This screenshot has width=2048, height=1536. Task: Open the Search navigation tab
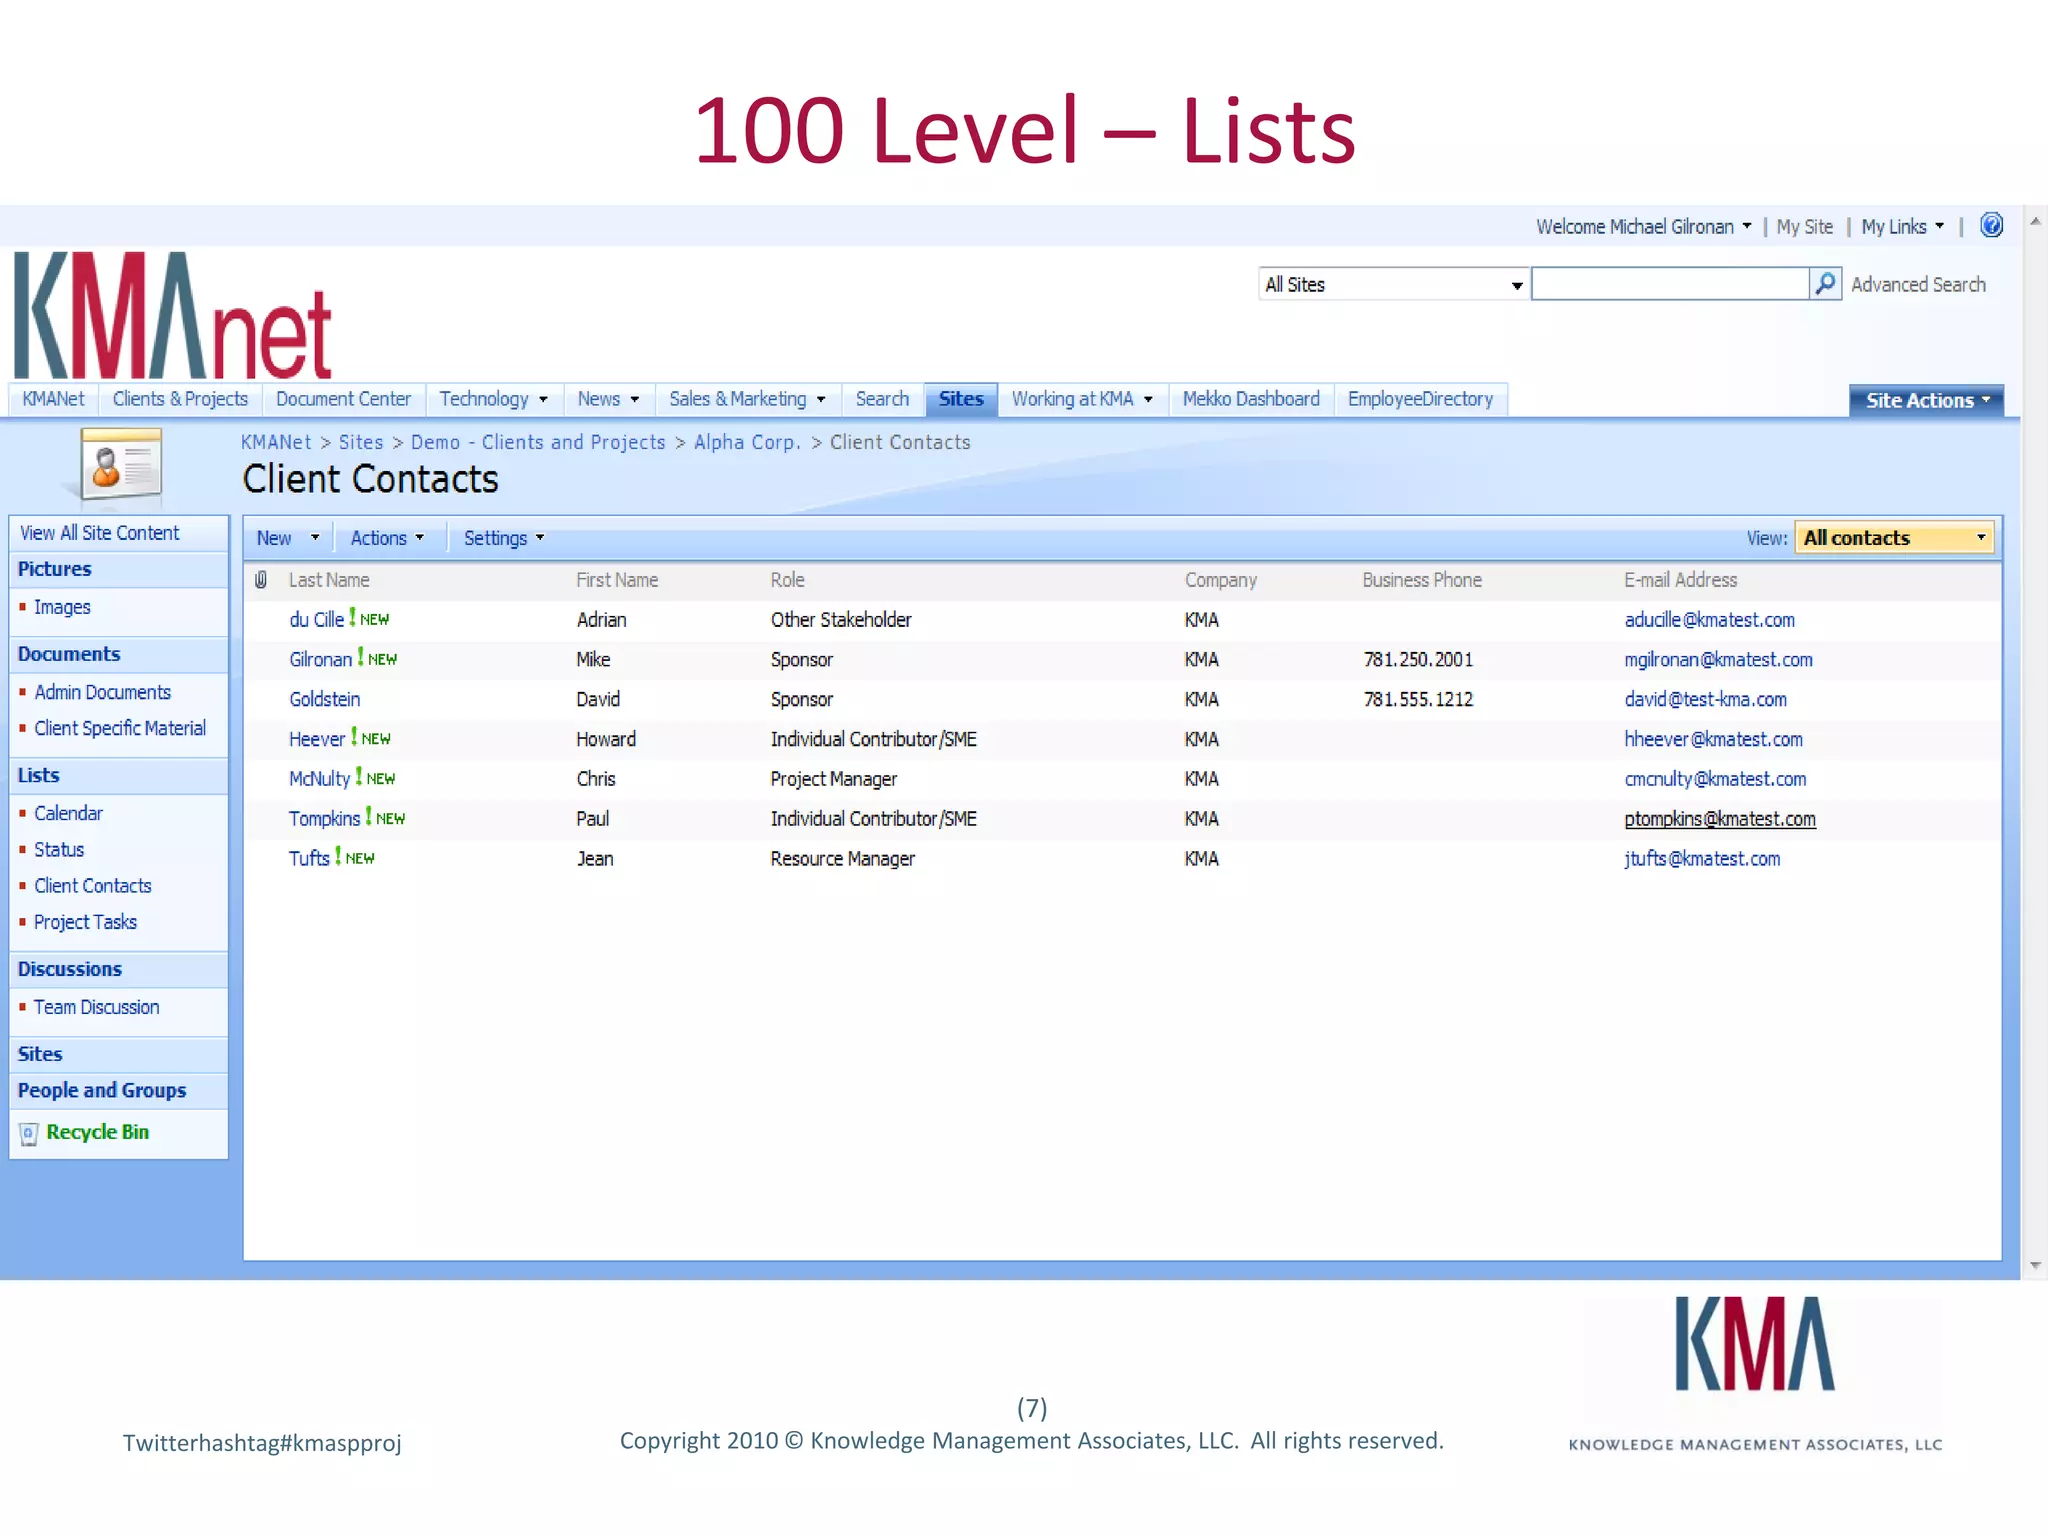[x=882, y=399]
